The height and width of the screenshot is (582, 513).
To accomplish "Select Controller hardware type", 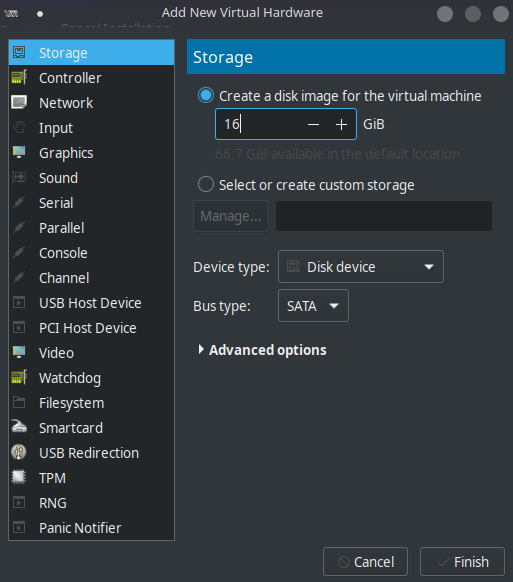I will [91, 78].
